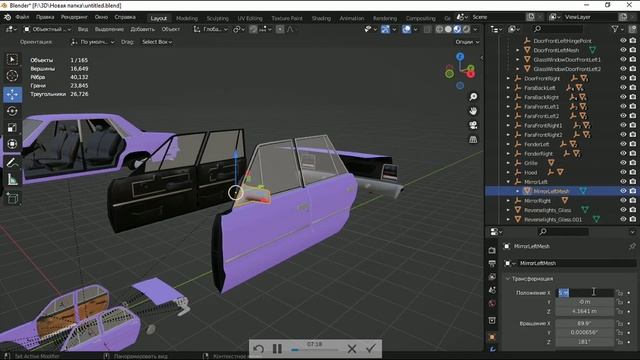640x360 pixels.
Task: Hide Hood with its eye icon
Action: click(623, 172)
